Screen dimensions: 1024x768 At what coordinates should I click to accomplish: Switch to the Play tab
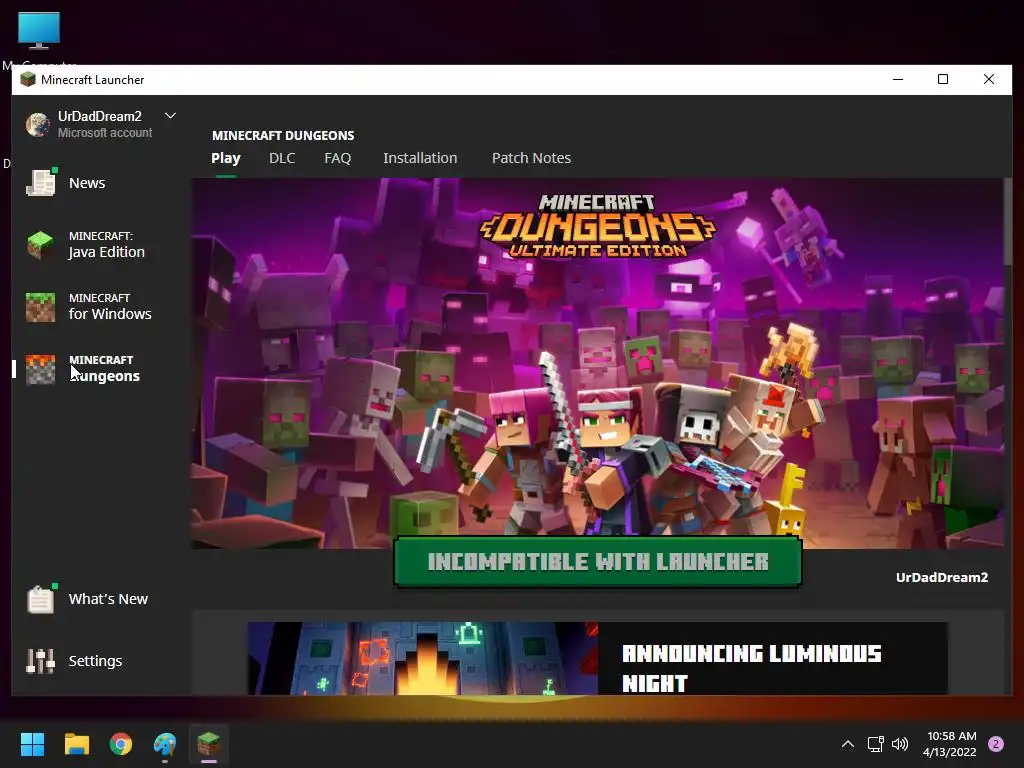click(226, 158)
